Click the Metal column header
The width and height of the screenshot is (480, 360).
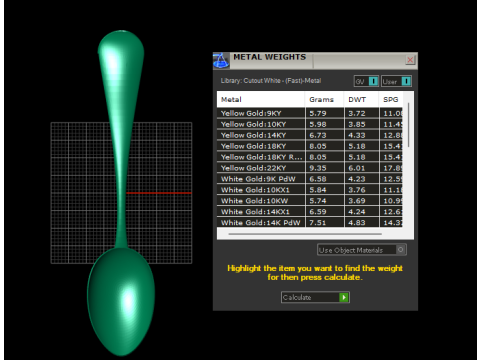pyautogui.click(x=261, y=99)
